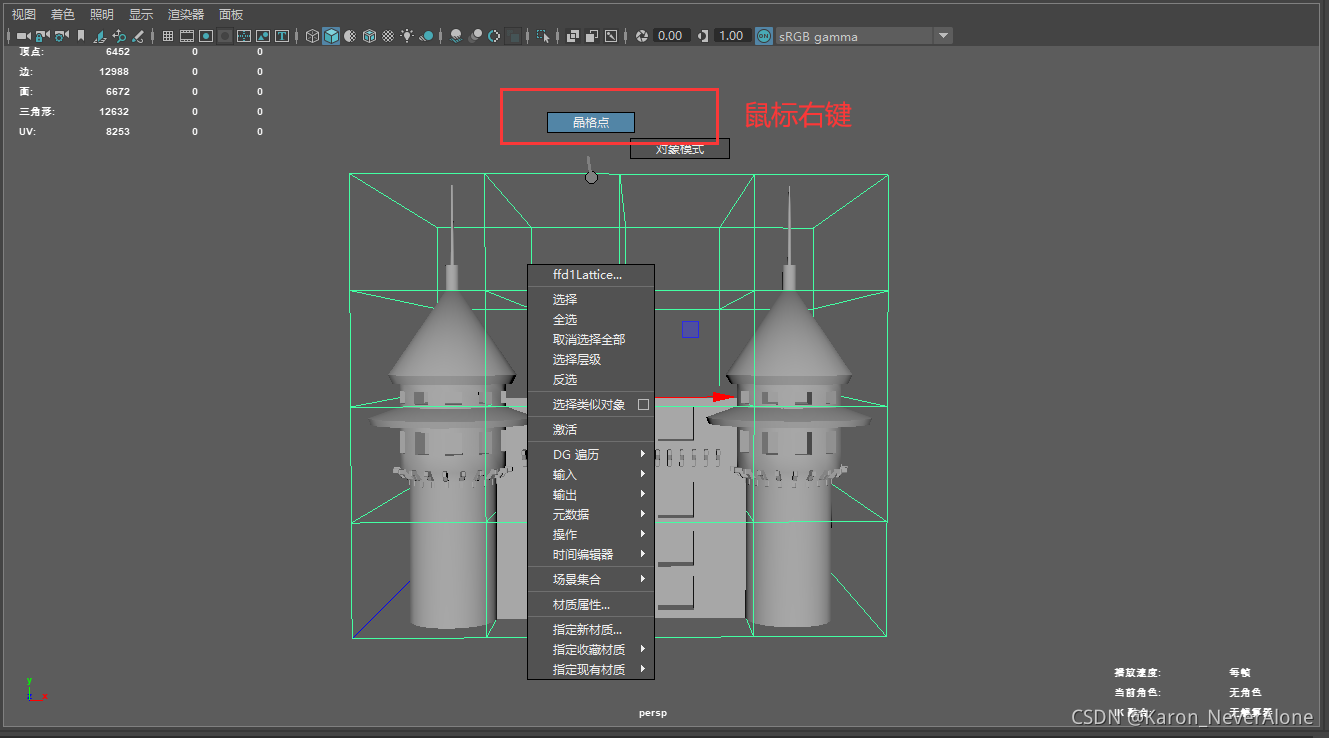1329x738 pixels.
Task: Click the 对象模式 button
Action: [679, 149]
